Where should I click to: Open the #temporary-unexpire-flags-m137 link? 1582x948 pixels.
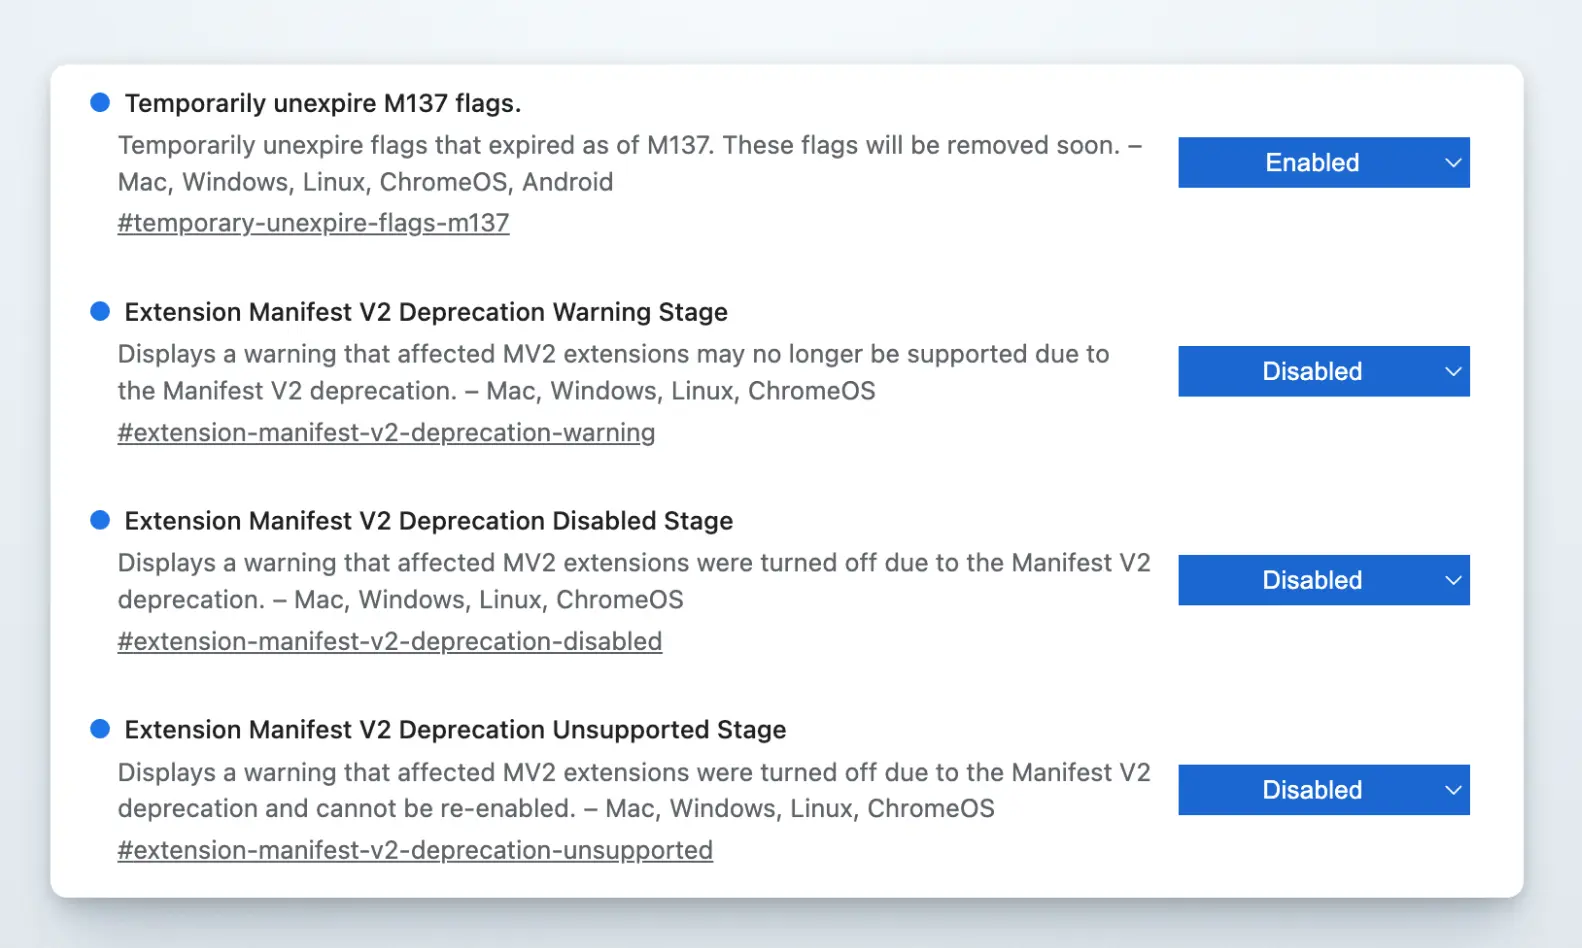pyautogui.click(x=313, y=222)
